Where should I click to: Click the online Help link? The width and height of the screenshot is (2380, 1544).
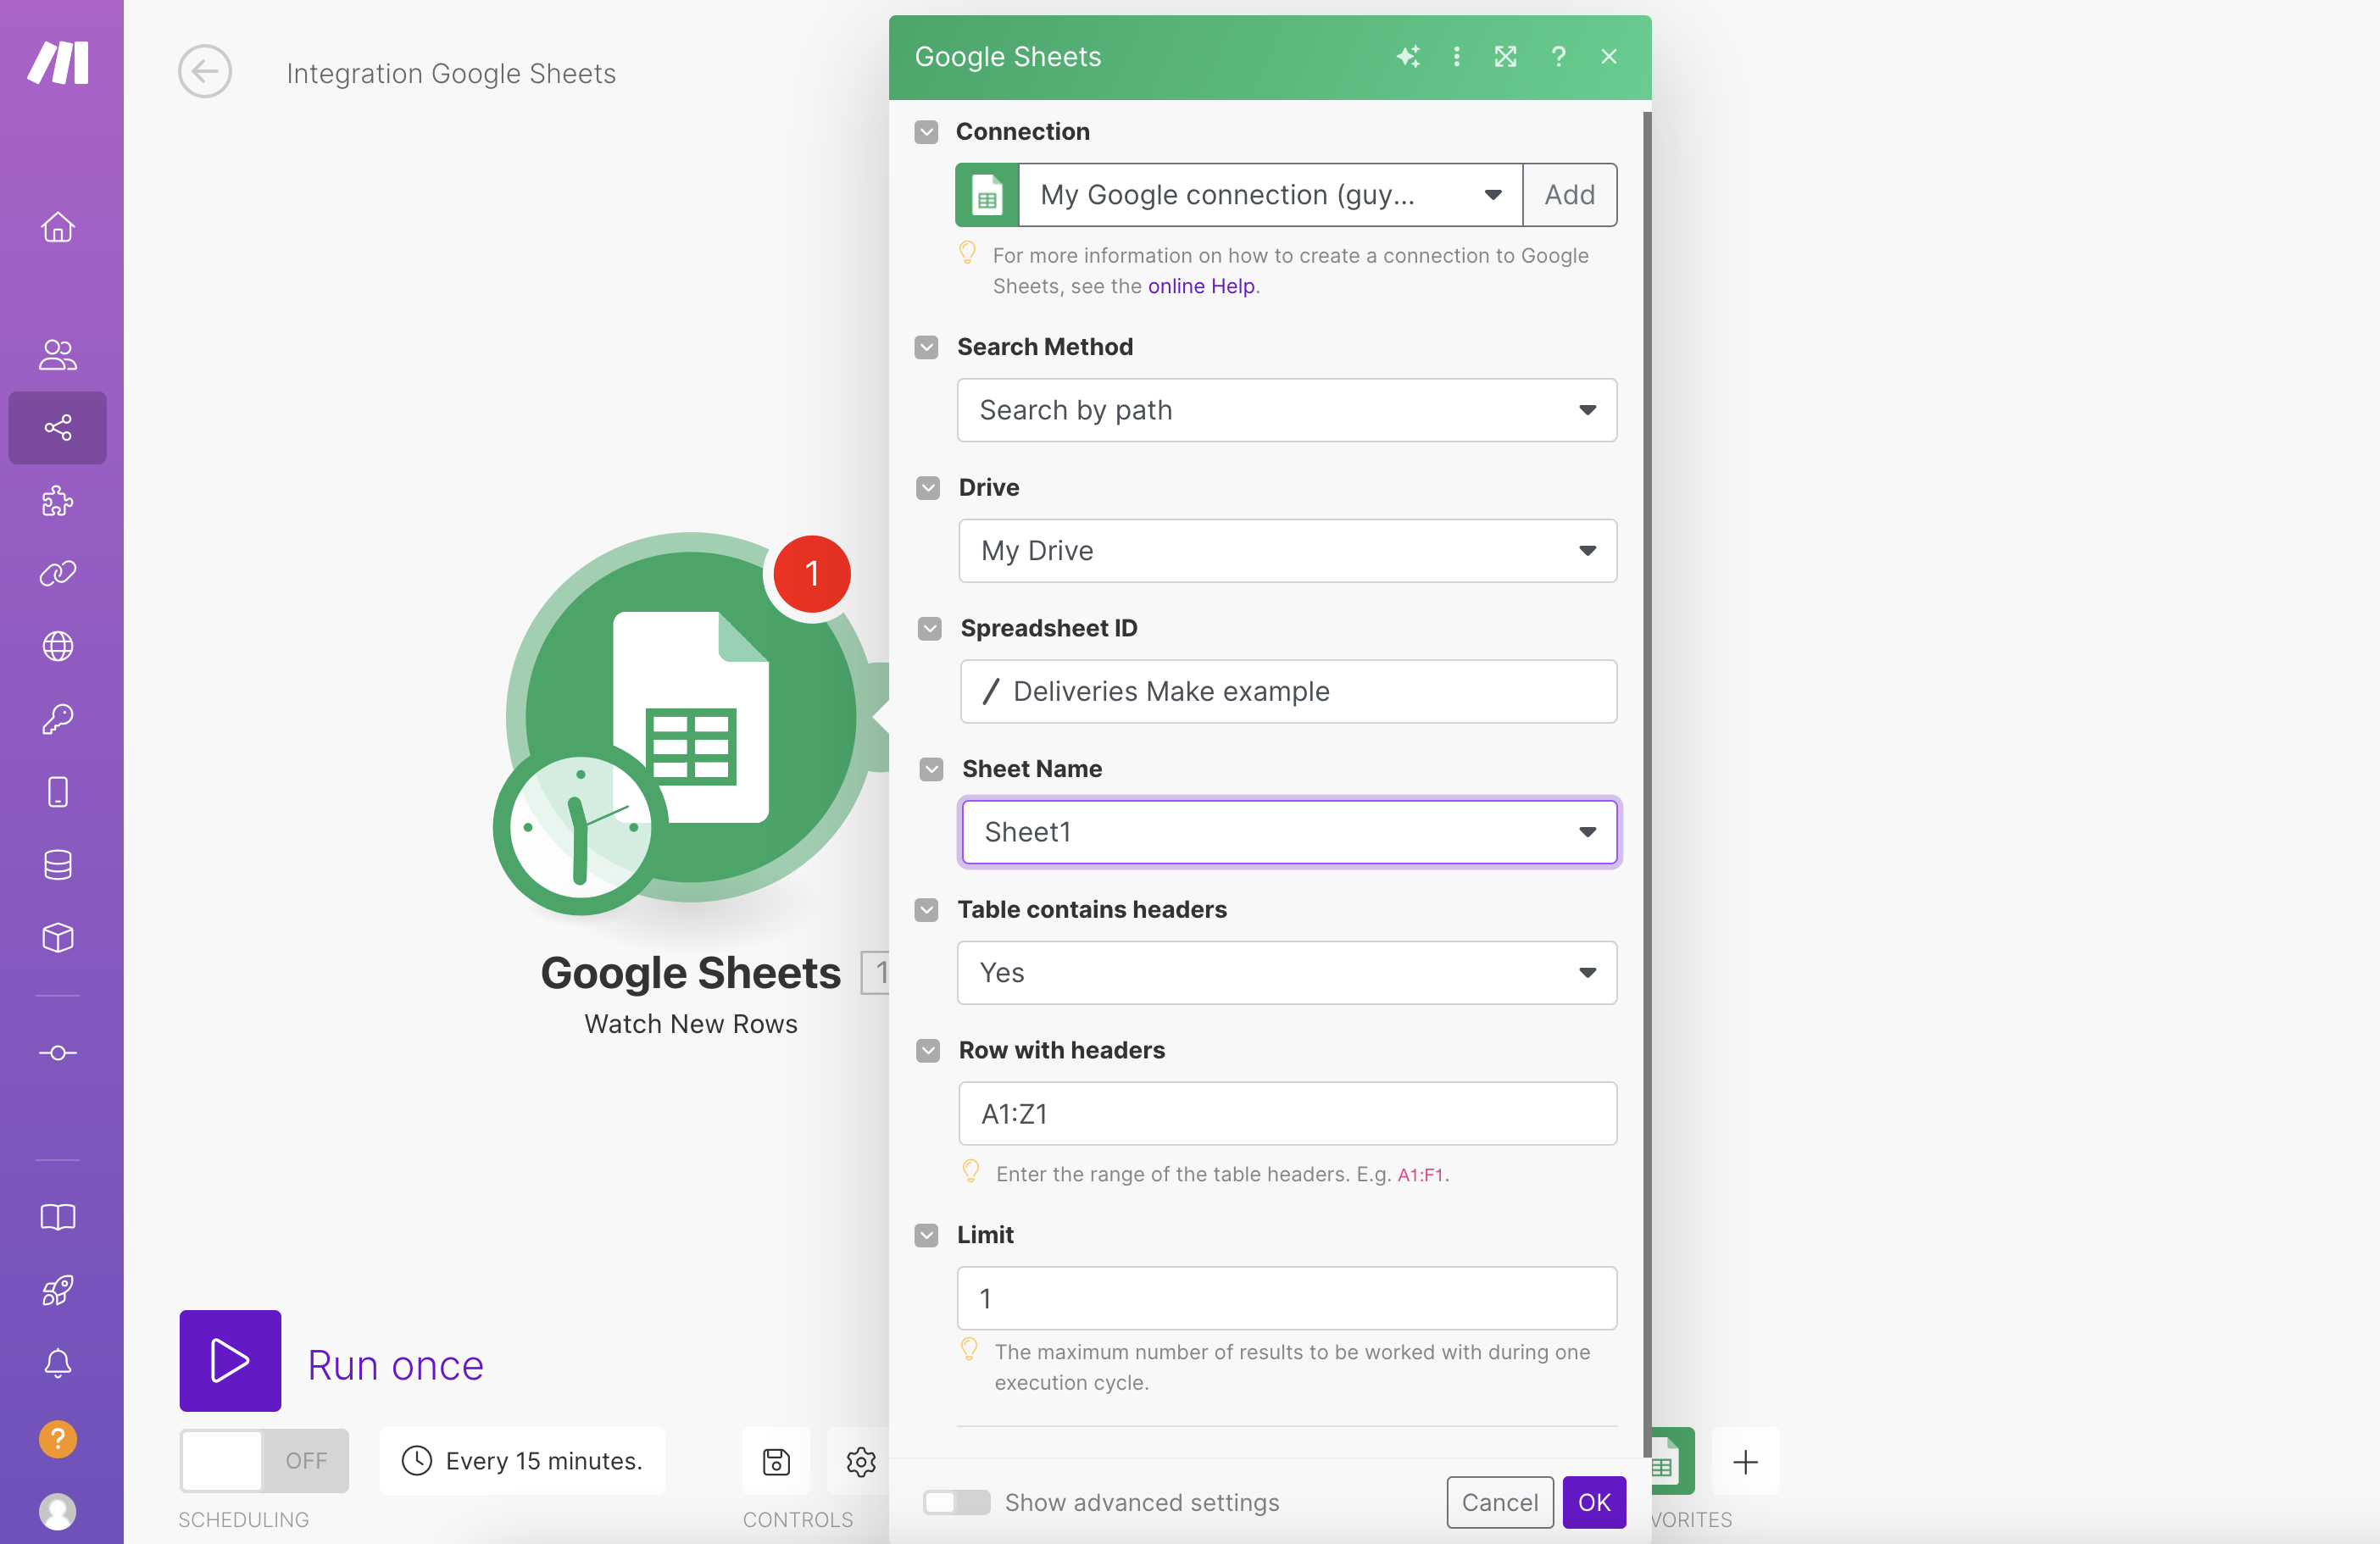point(1201,286)
